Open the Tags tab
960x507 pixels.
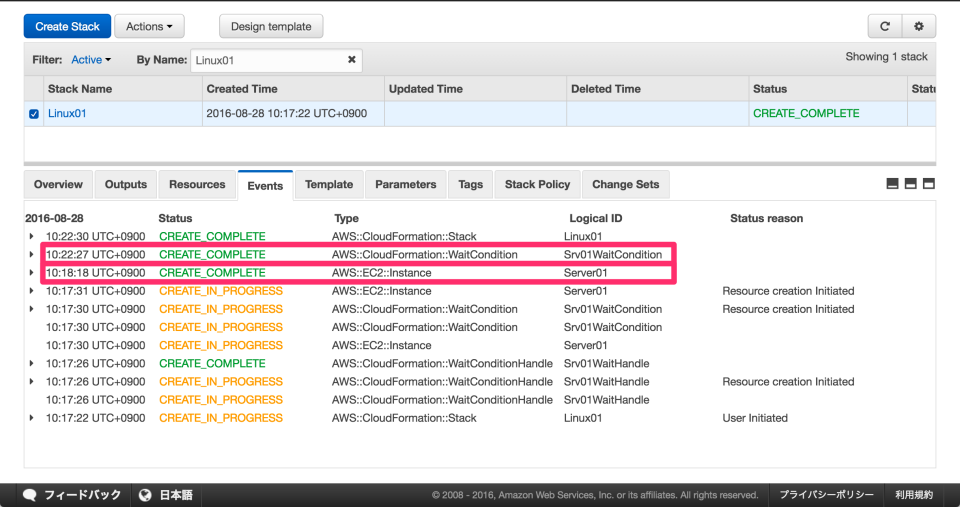[x=470, y=184]
